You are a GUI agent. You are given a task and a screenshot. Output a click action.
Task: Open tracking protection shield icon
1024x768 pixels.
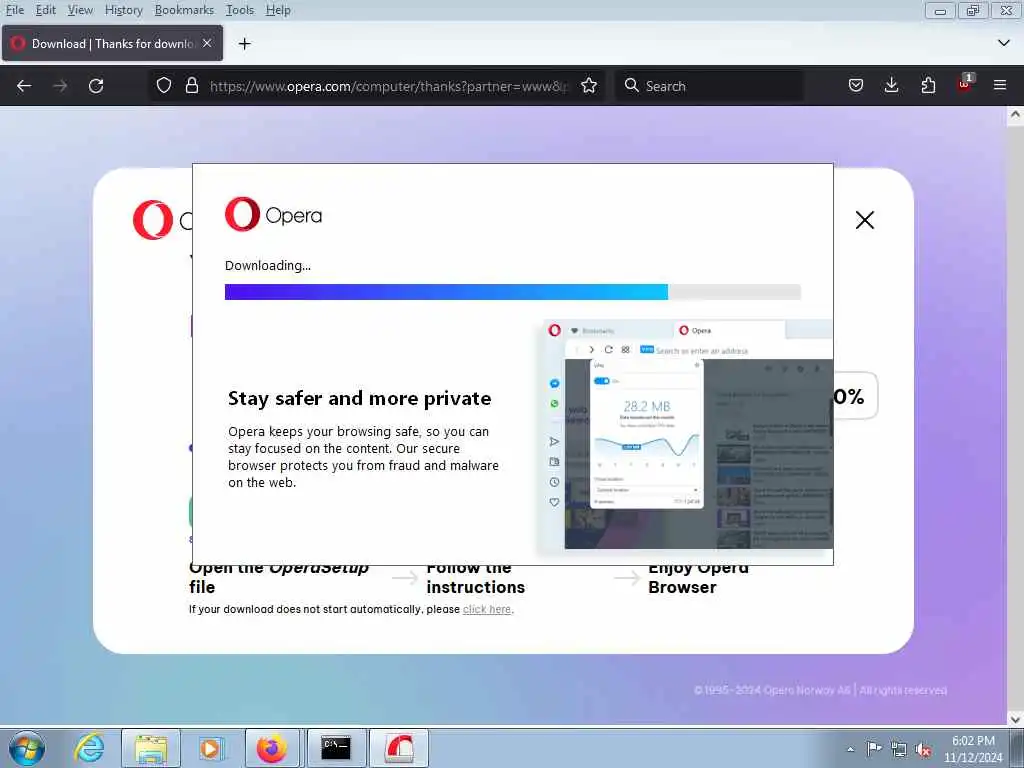[x=163, y=86]
